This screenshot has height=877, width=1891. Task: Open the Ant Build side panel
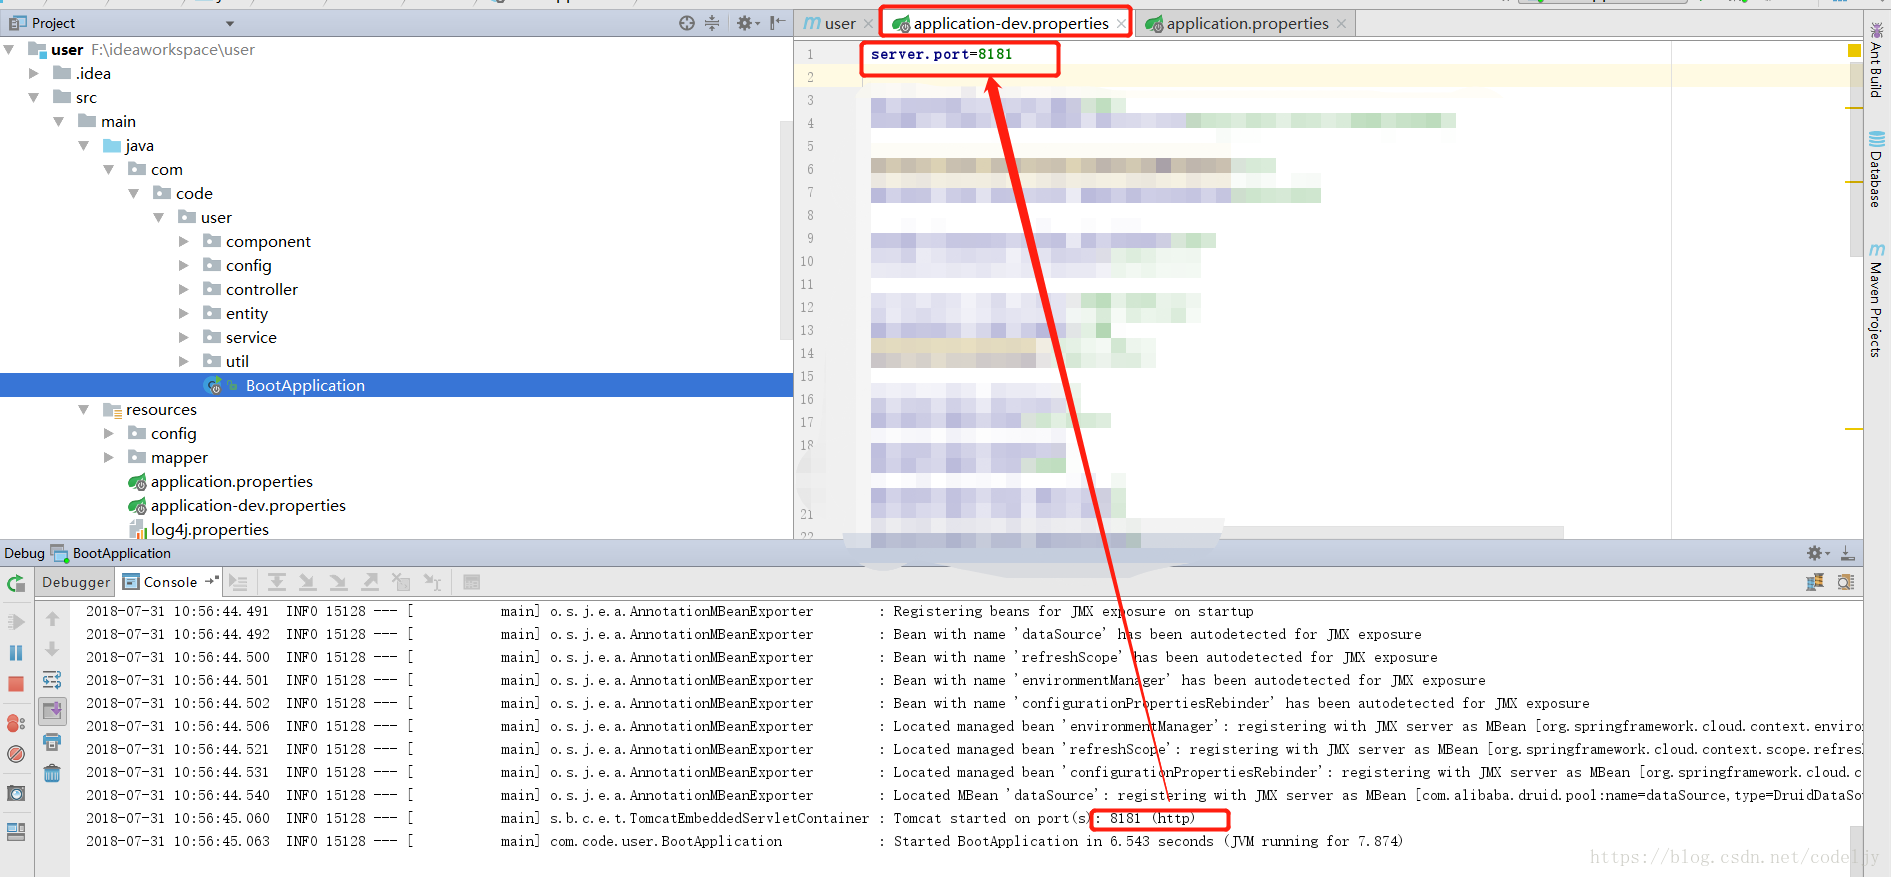[x=1876, y=60]
